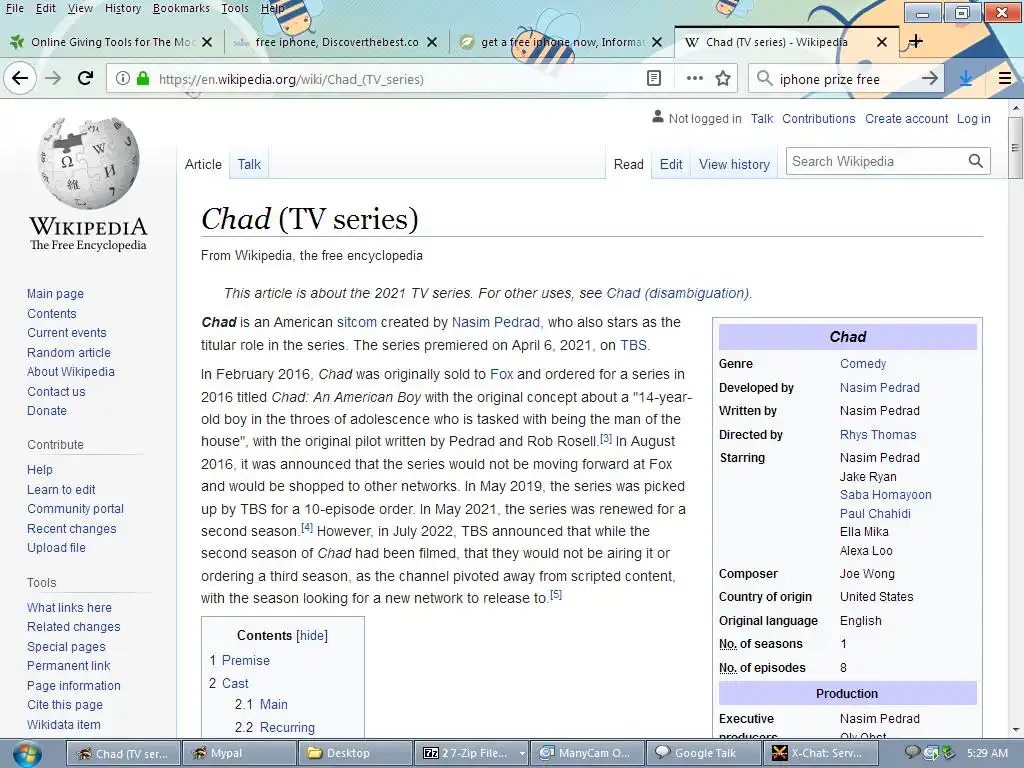
Task: Open the sitcom link
Action: tap(357, 322)
